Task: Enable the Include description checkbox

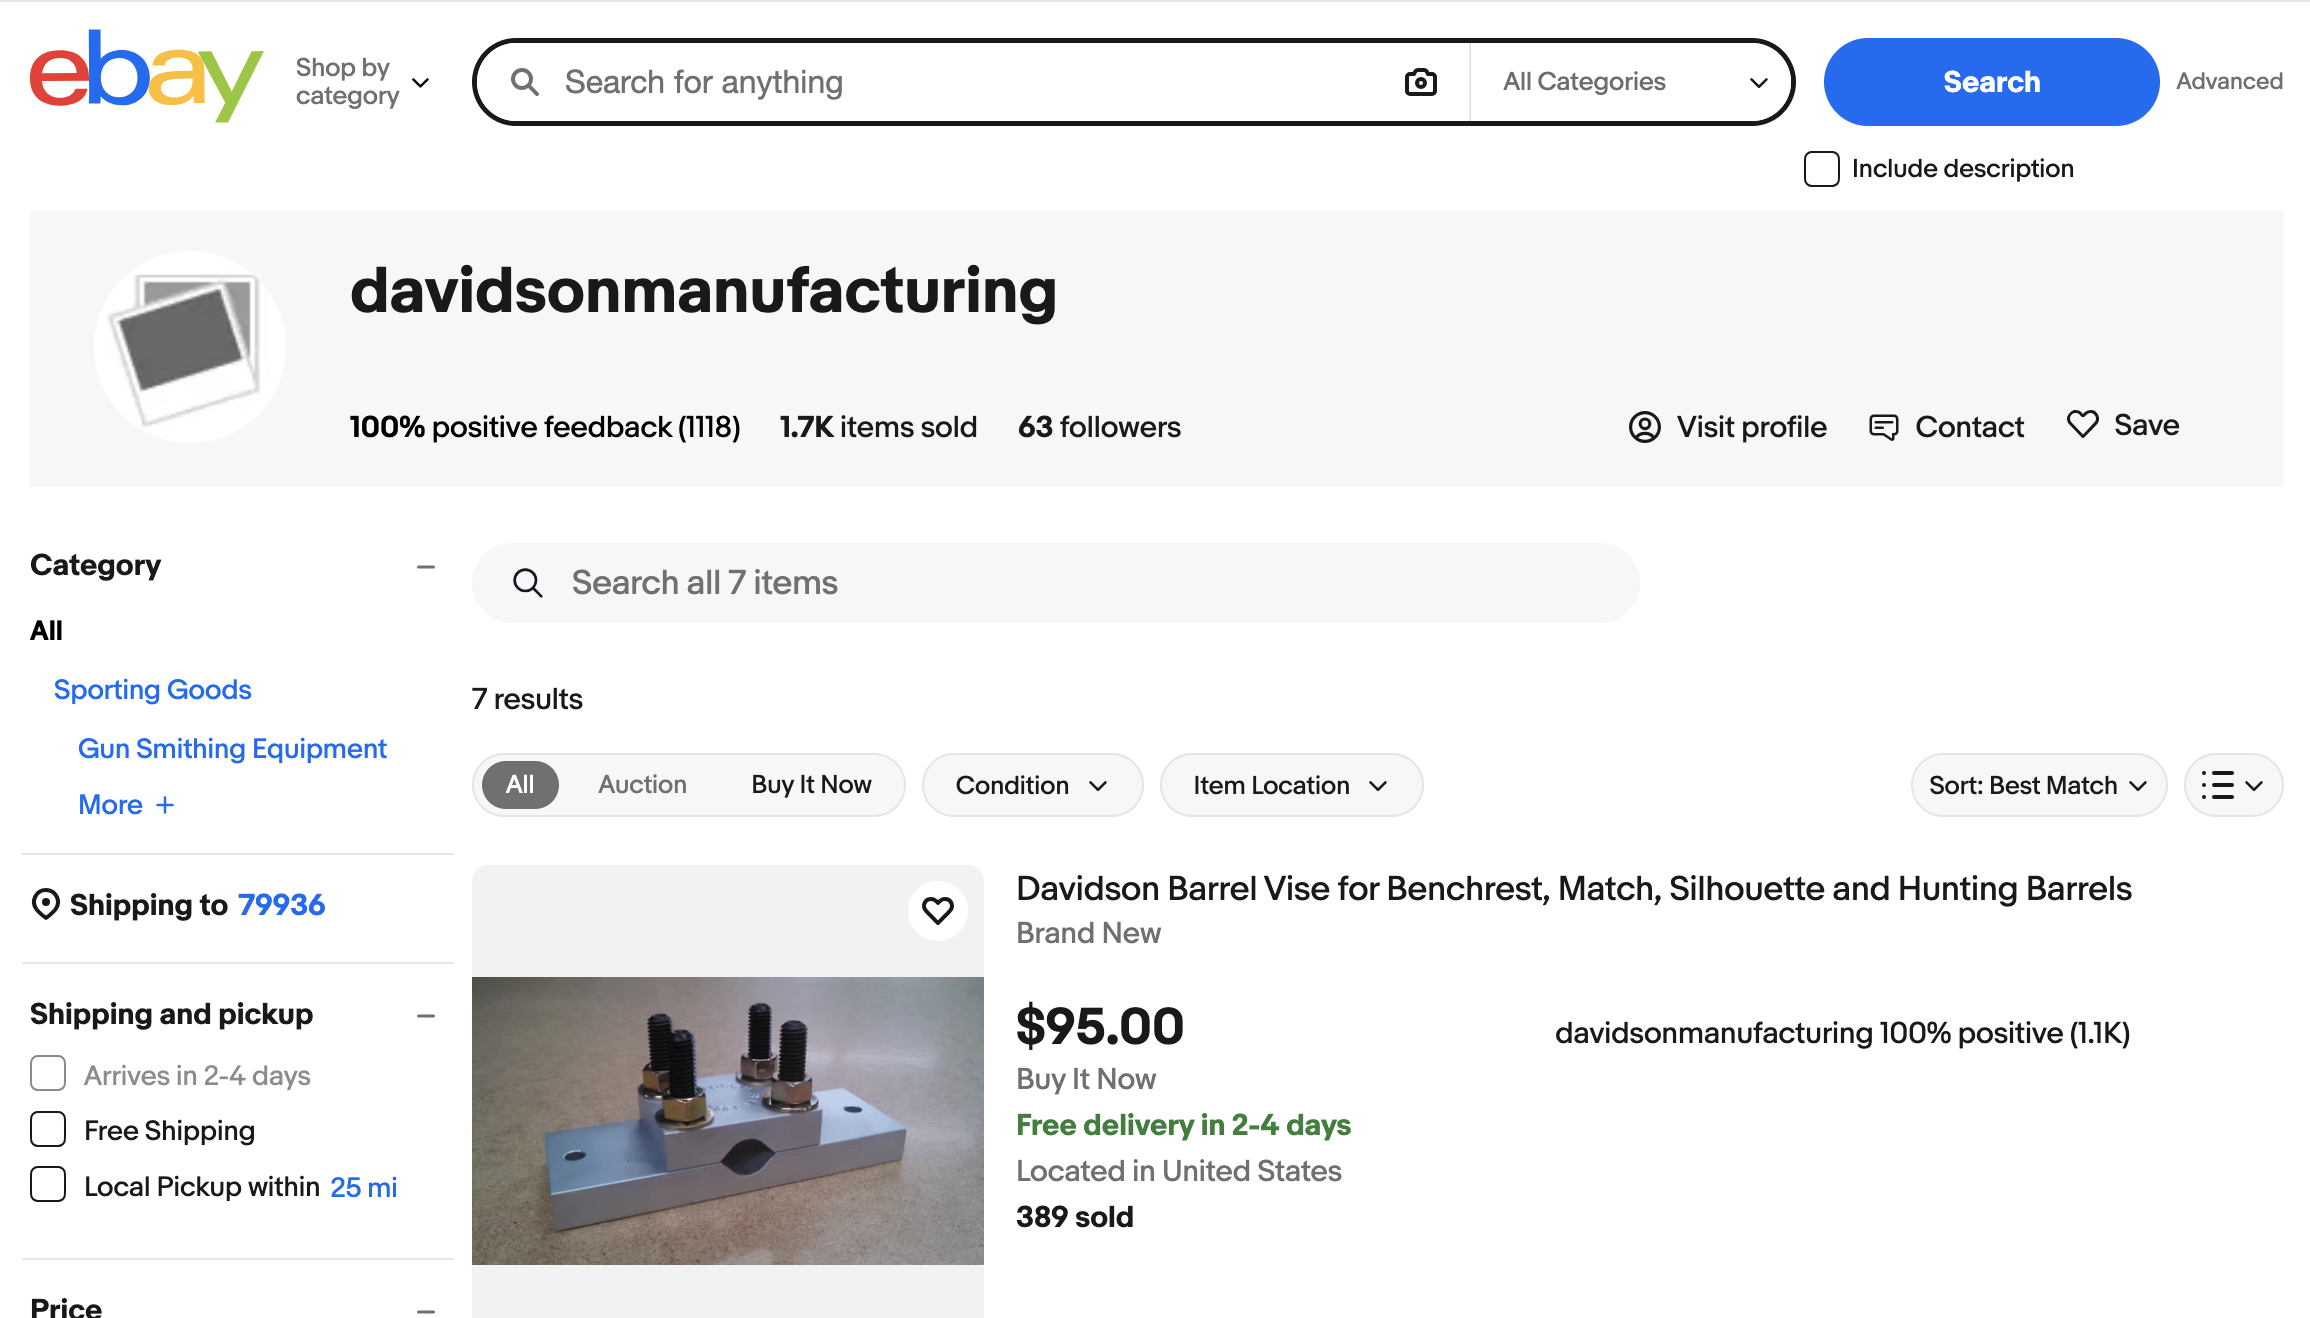Action: point(1821,169)
